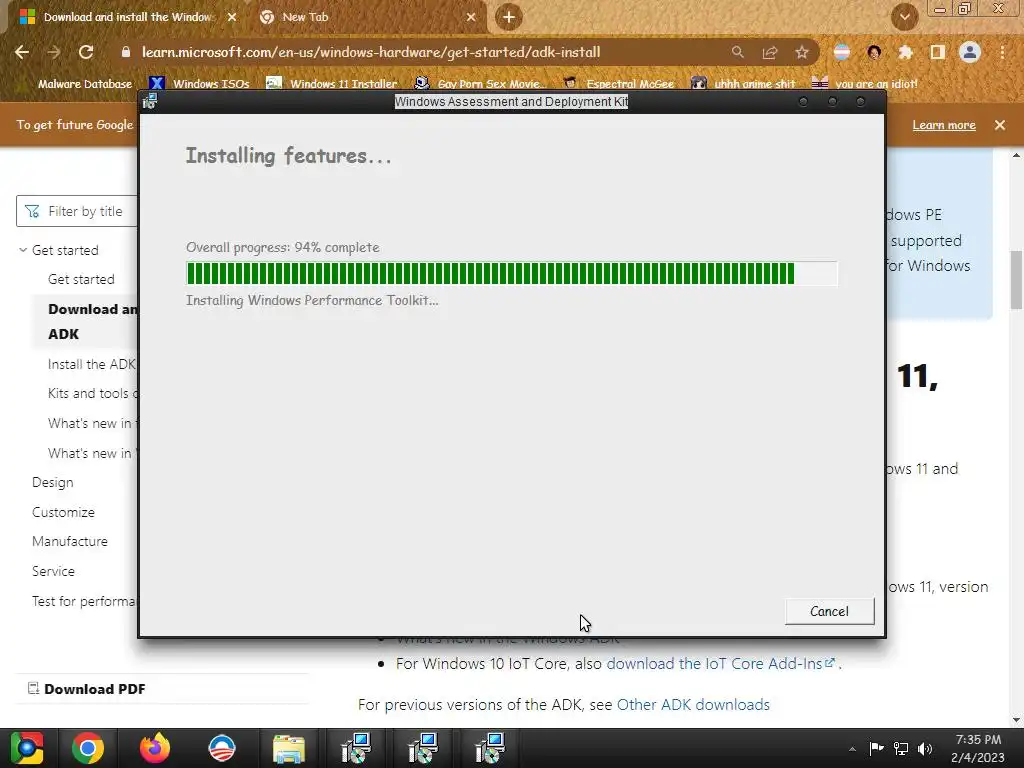The width and height of the screenshot is (1024, 768).
Task: Bookmark this page with the star
Action: [x=802, y=52]
